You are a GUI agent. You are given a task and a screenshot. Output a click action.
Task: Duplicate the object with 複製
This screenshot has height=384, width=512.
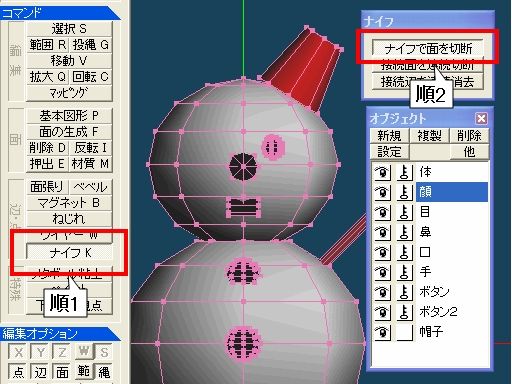pos(429,136)
